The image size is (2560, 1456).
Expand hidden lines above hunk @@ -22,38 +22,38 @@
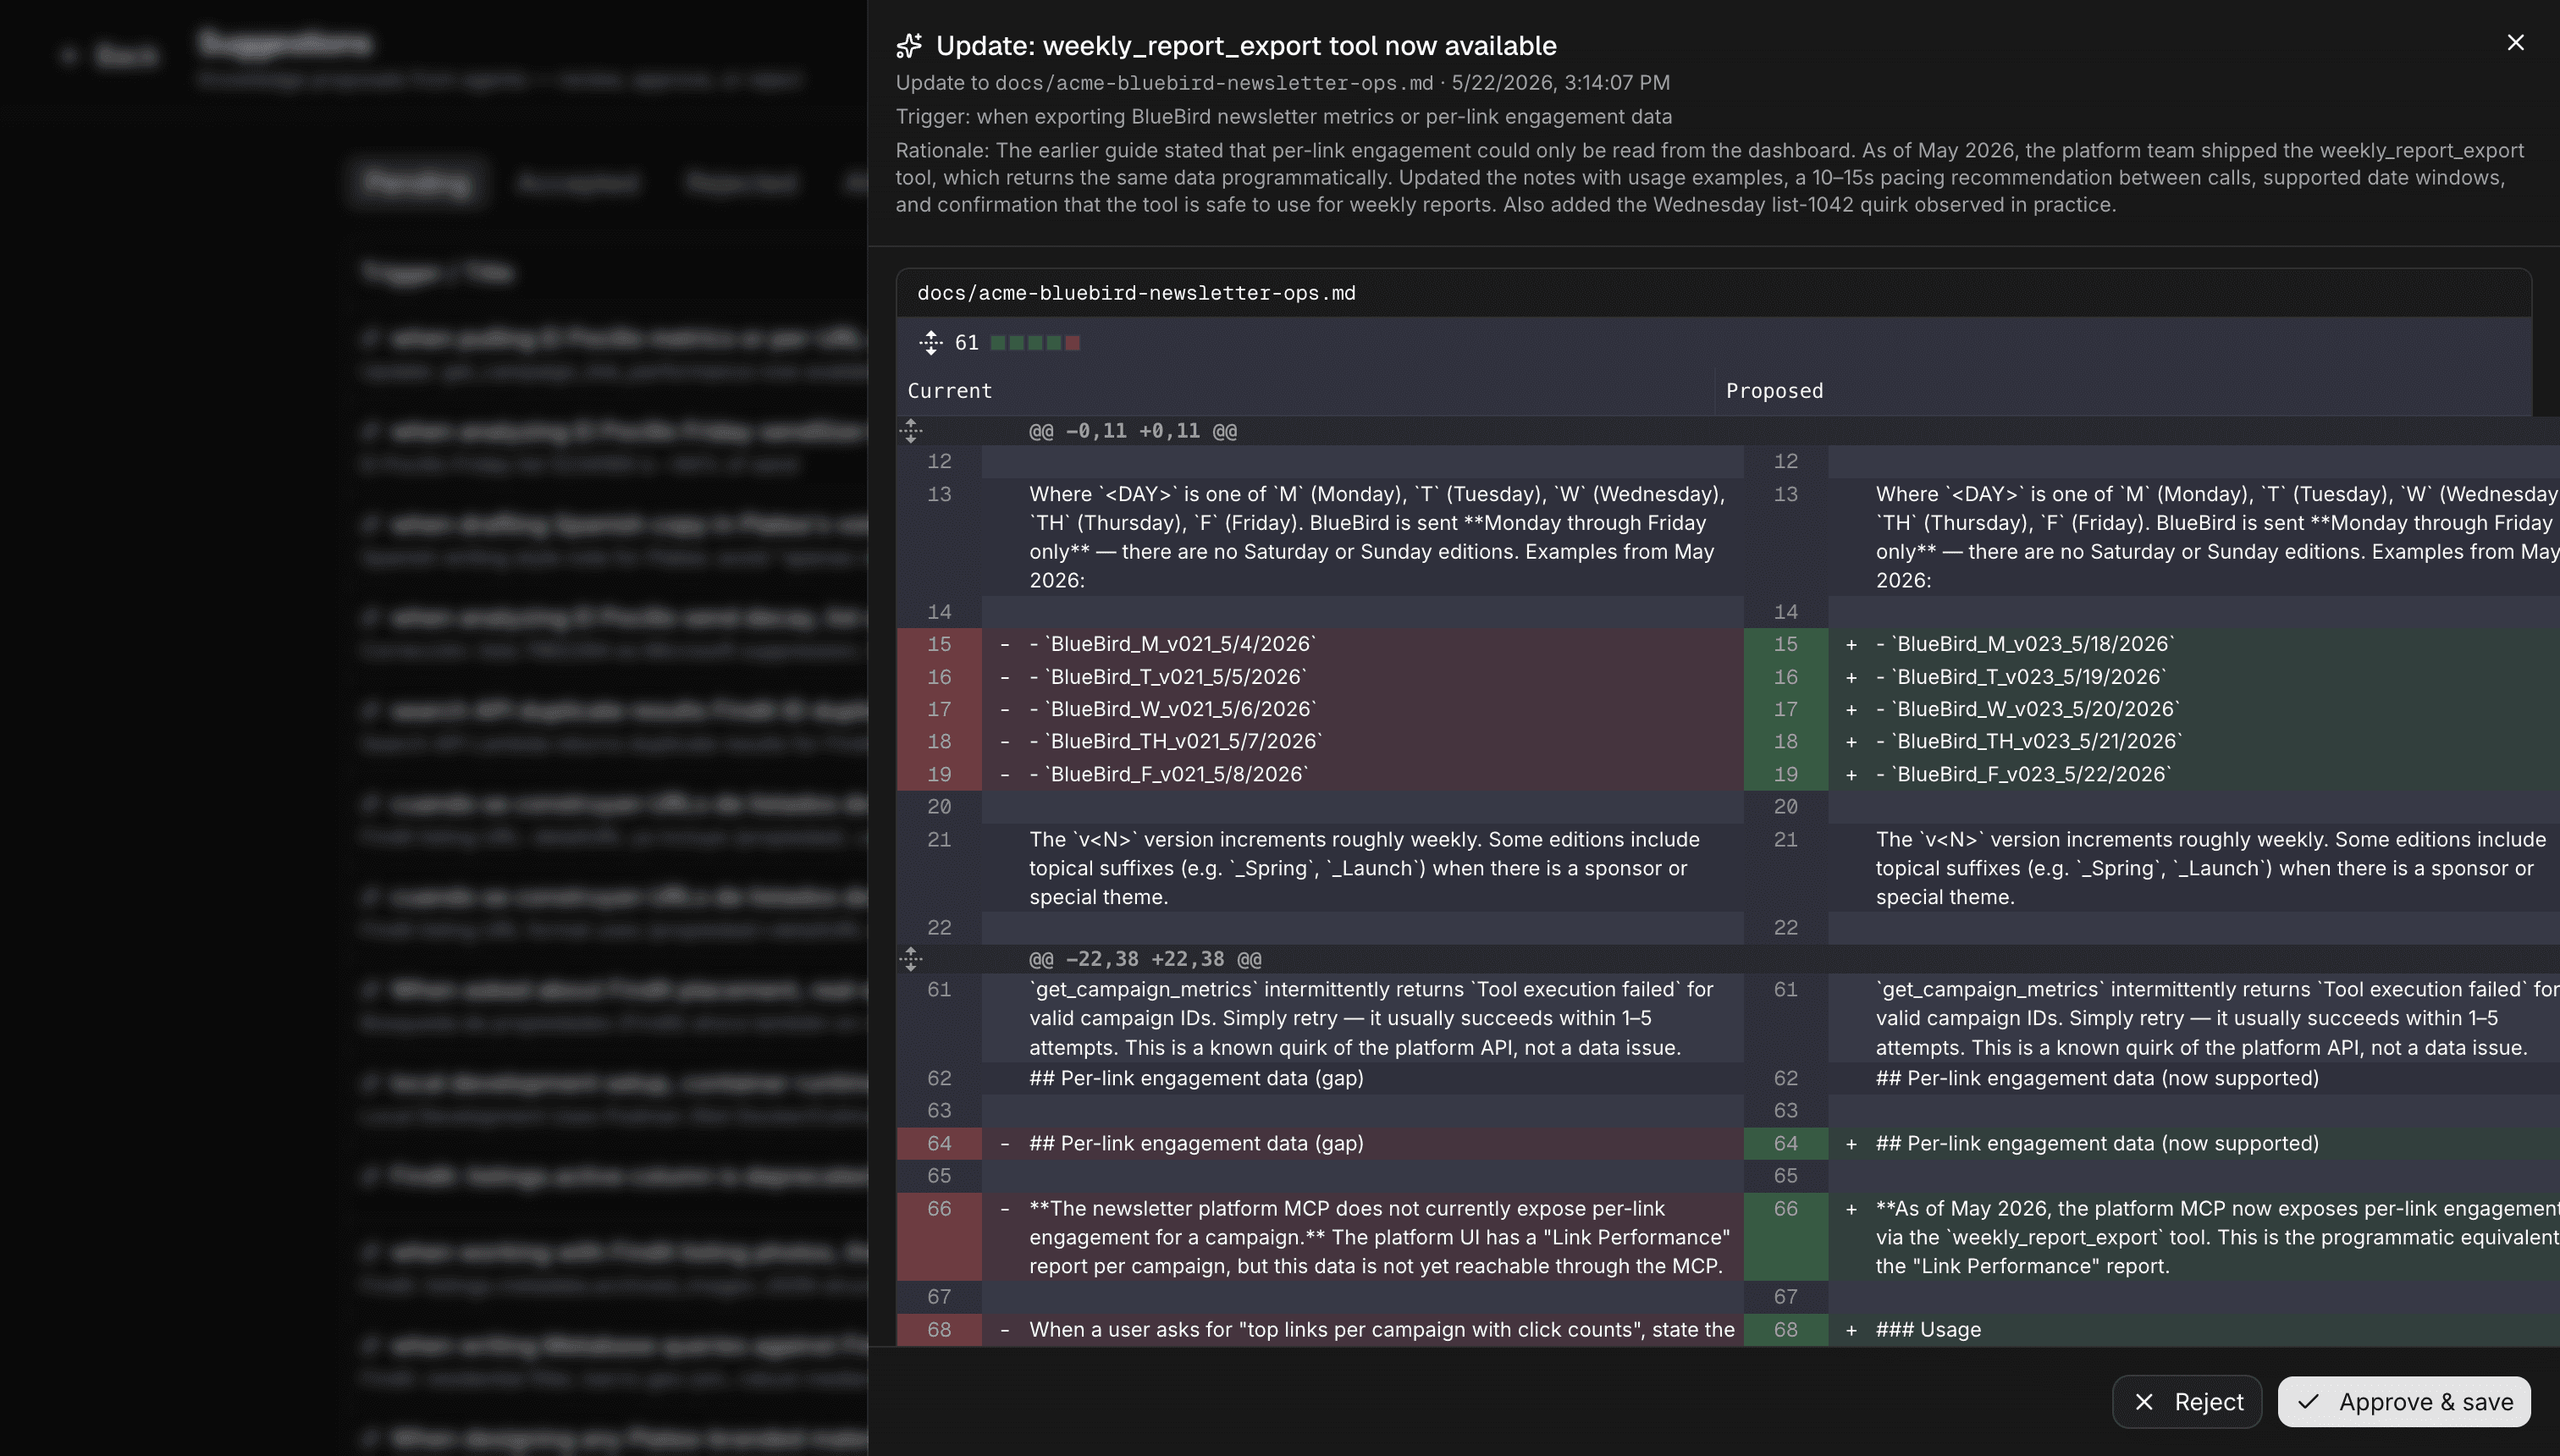[x=911, y=959]
